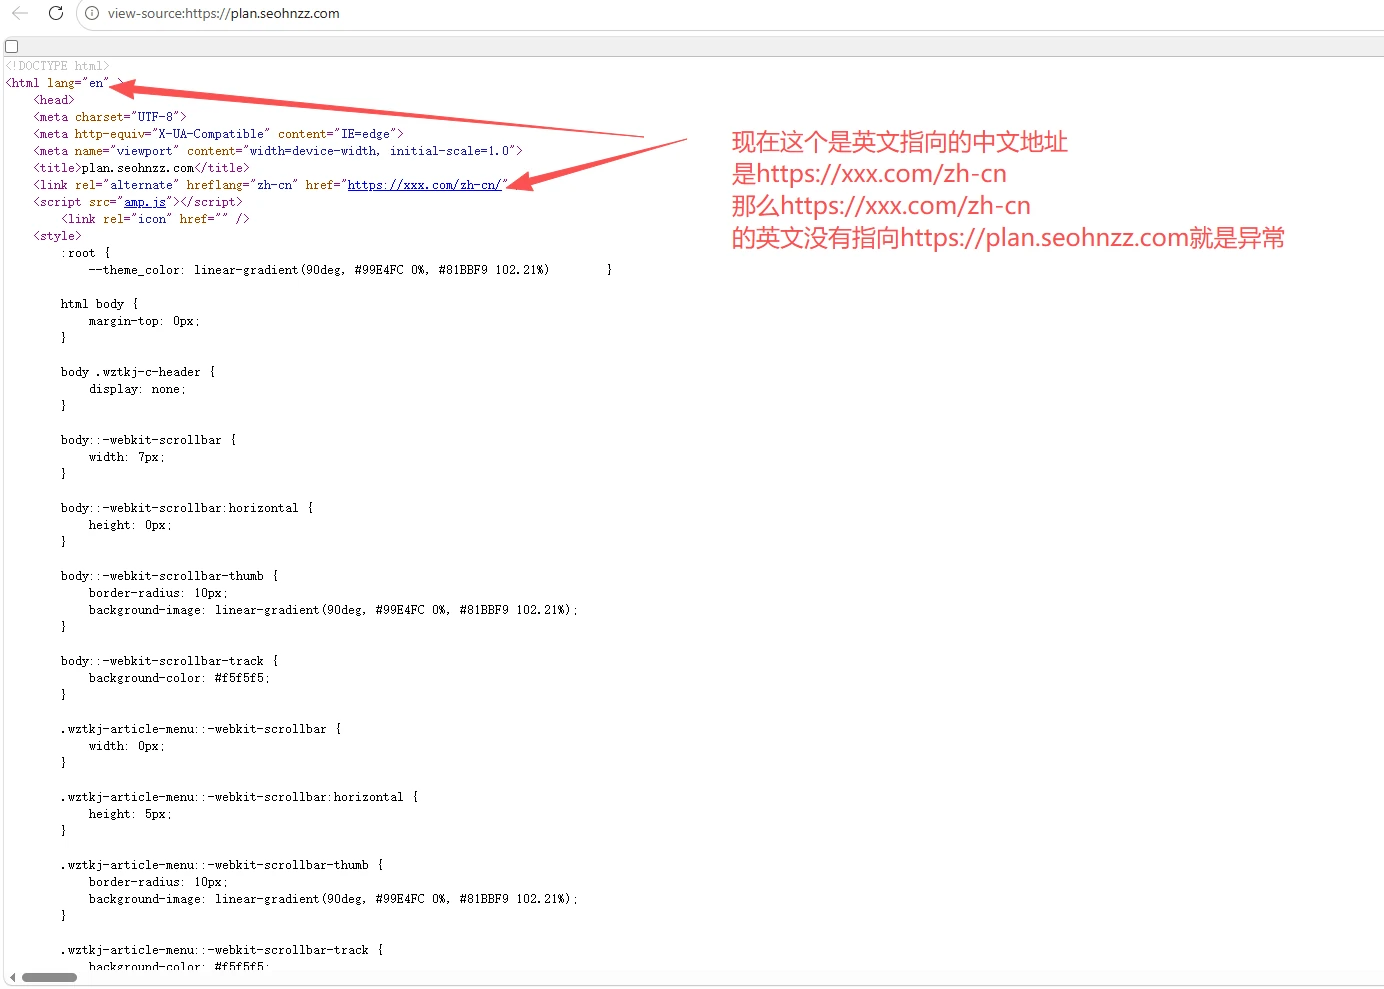This screenshot has width=1384, height=989.
Task: Open the site information icon
Action: point(92,13)
